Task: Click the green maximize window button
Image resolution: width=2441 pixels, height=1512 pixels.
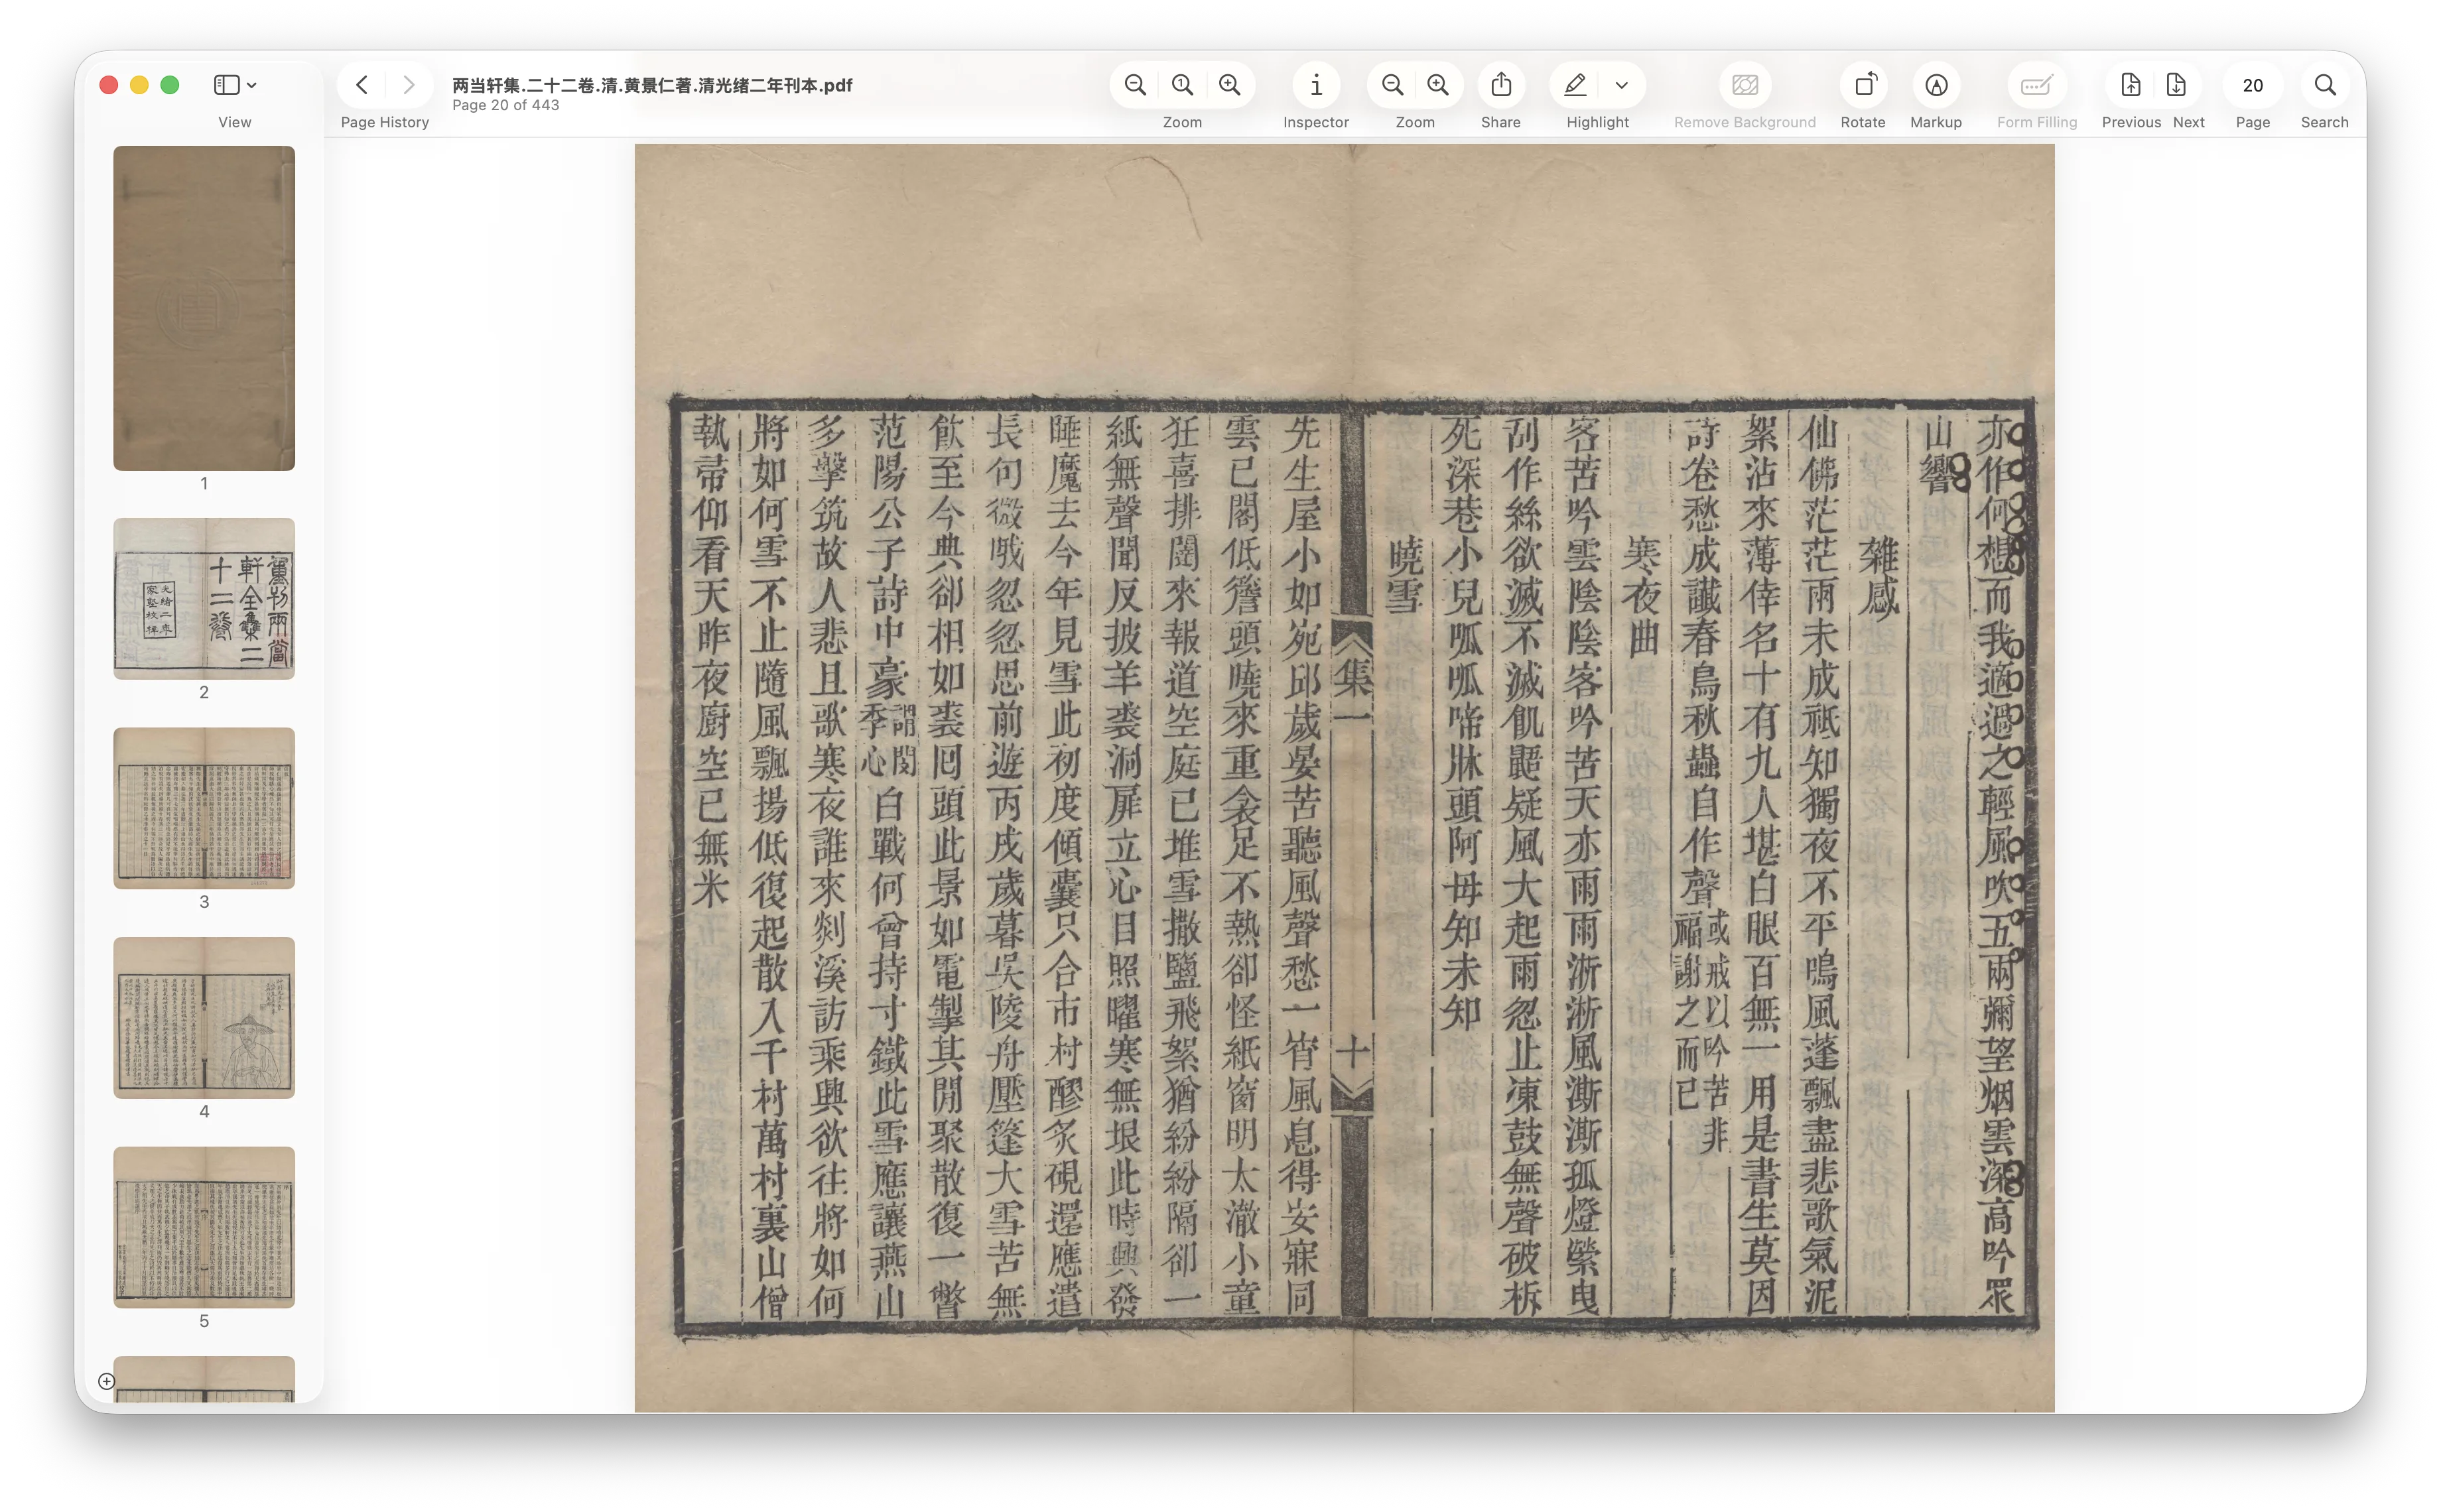Action: tap(170, 85)
